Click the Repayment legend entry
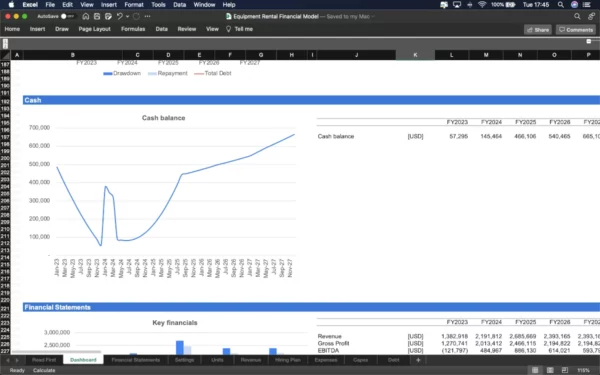This screenshot has width=600, height=375. coord(168,73)
